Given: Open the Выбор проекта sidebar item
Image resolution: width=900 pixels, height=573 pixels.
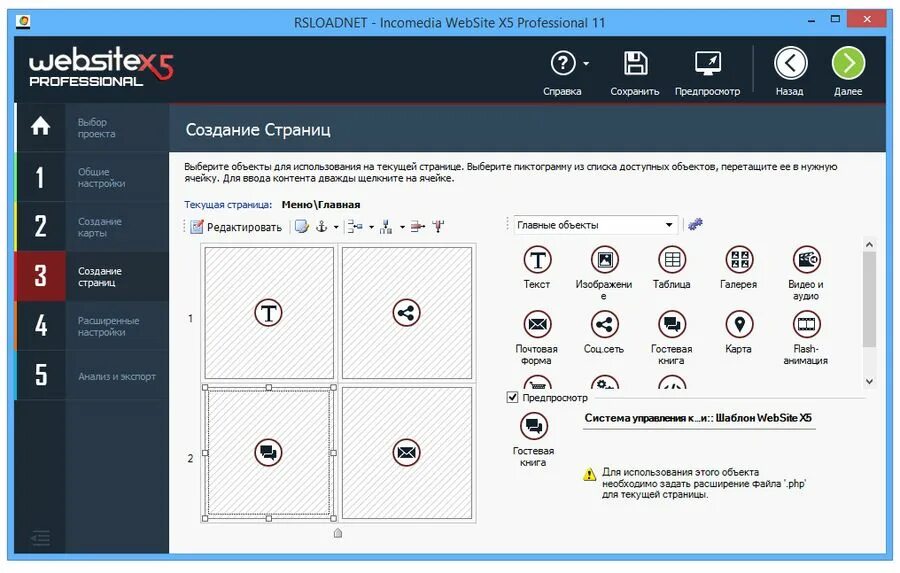Looking at the screenshot, I should point(92,127).
